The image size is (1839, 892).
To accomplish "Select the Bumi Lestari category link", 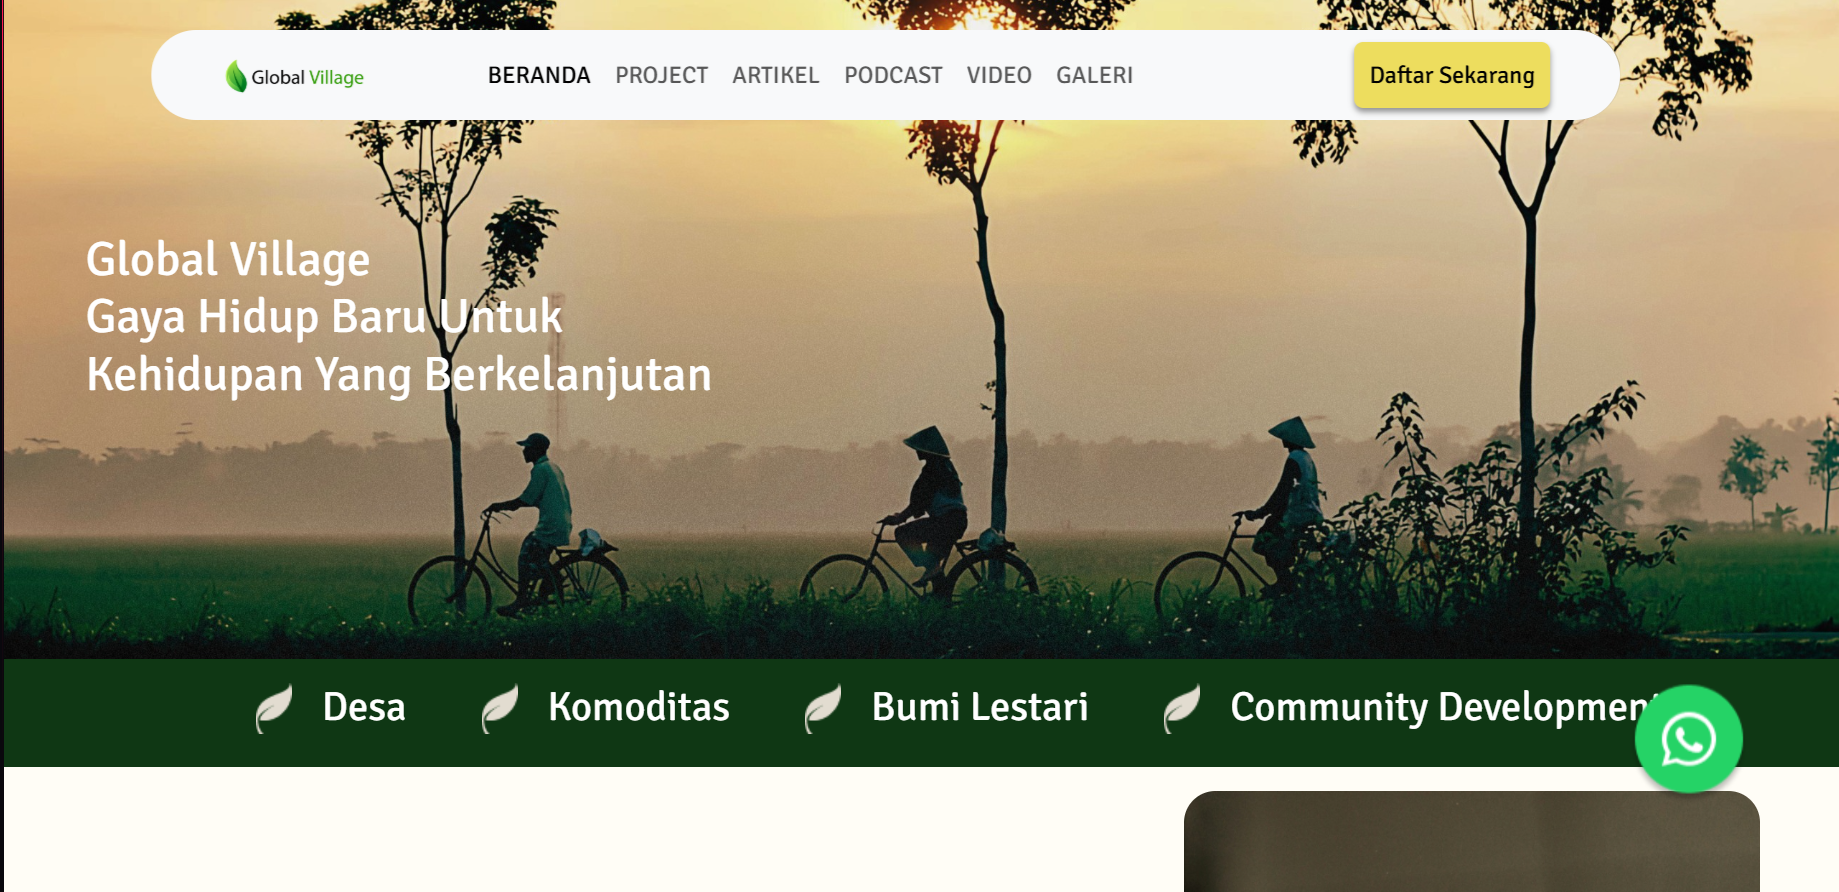I will pos(980,707).
